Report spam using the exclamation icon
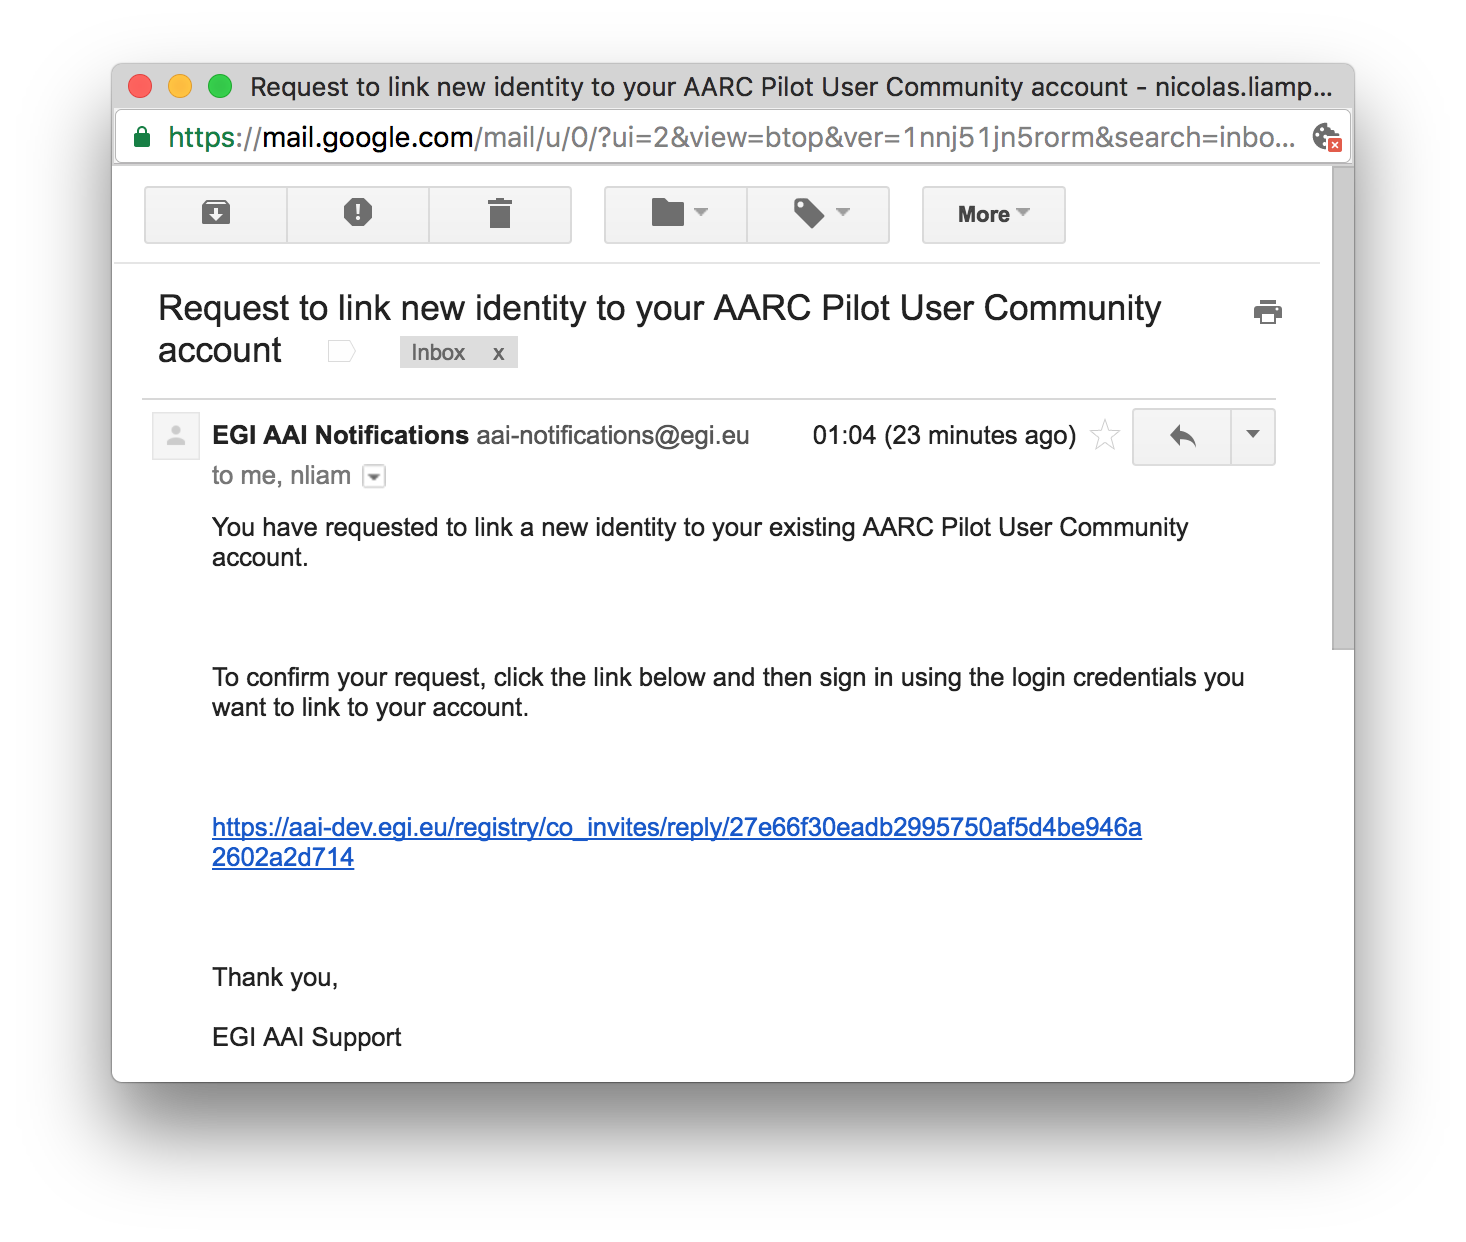Screen dimensions: 1466x1242 tap(358, 214)
